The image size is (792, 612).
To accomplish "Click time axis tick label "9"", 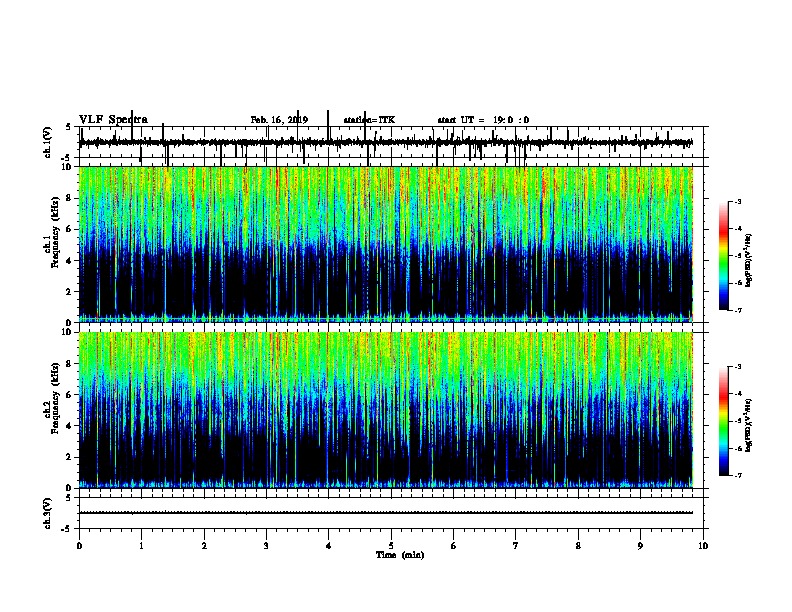I will pos(640,546).
